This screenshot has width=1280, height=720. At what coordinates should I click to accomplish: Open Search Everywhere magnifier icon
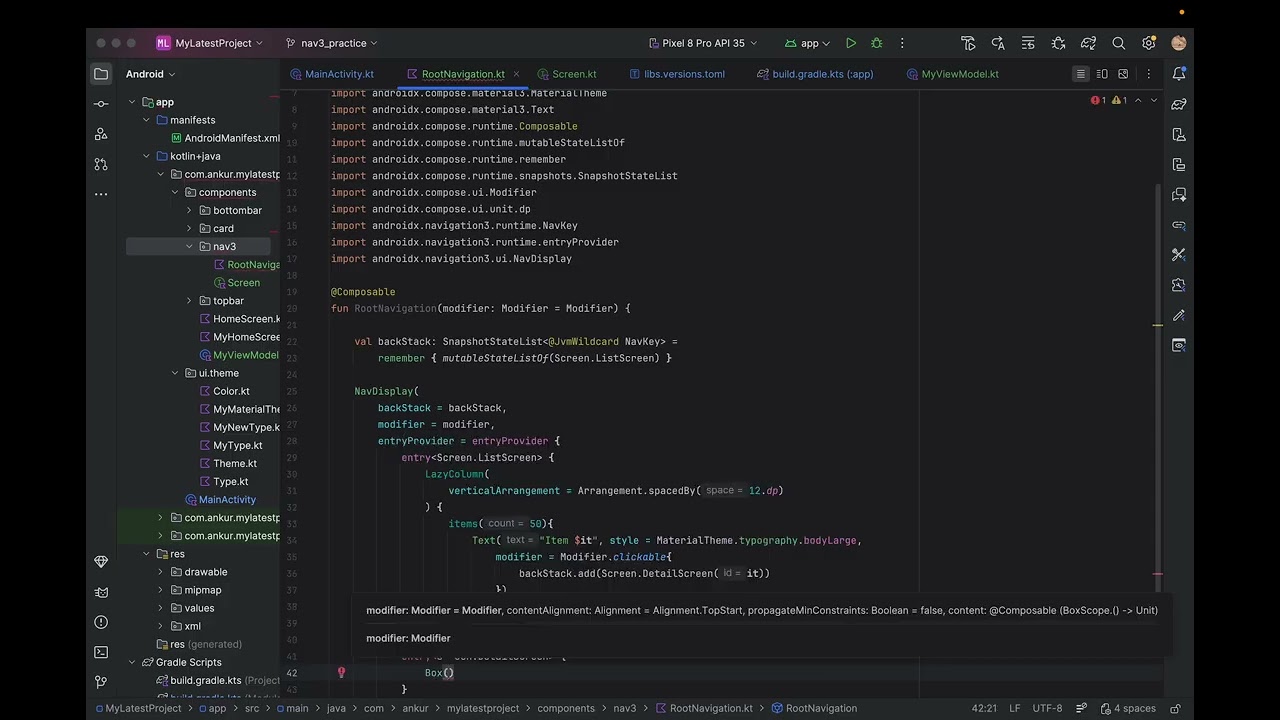pyautogui.click(x=1119, y=43)
